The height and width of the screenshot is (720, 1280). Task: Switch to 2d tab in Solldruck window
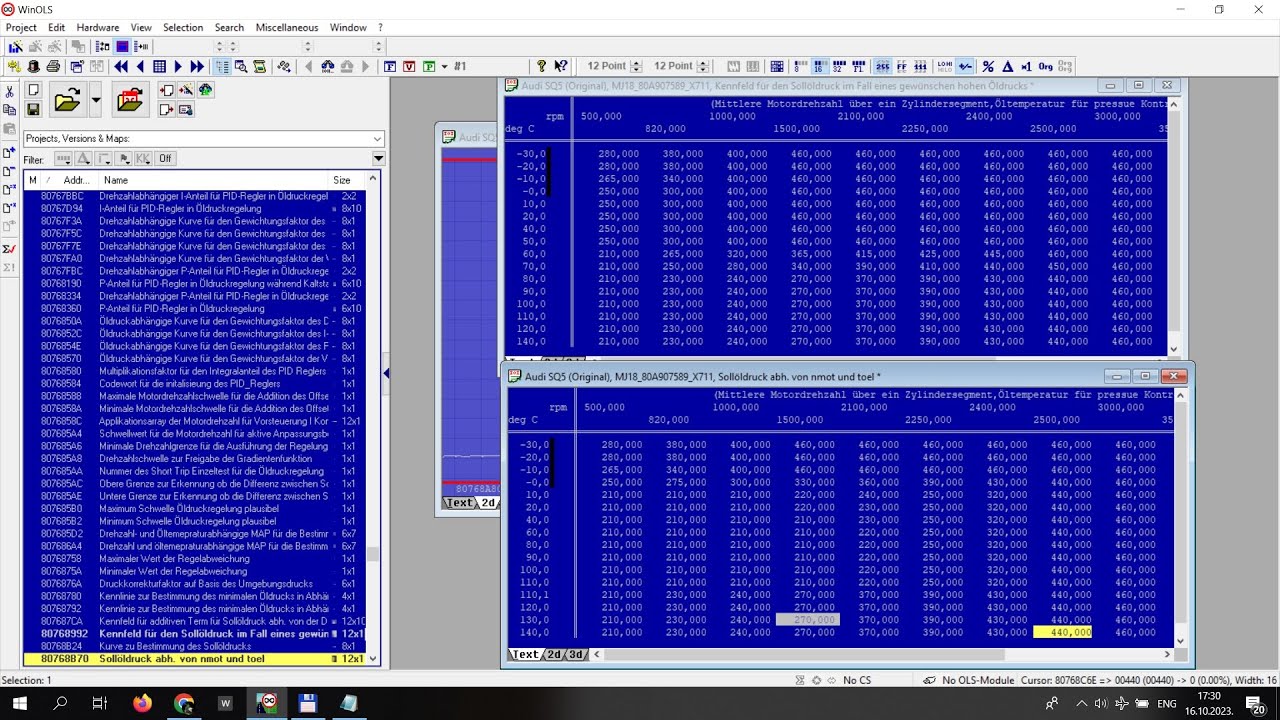click(553, 654)
